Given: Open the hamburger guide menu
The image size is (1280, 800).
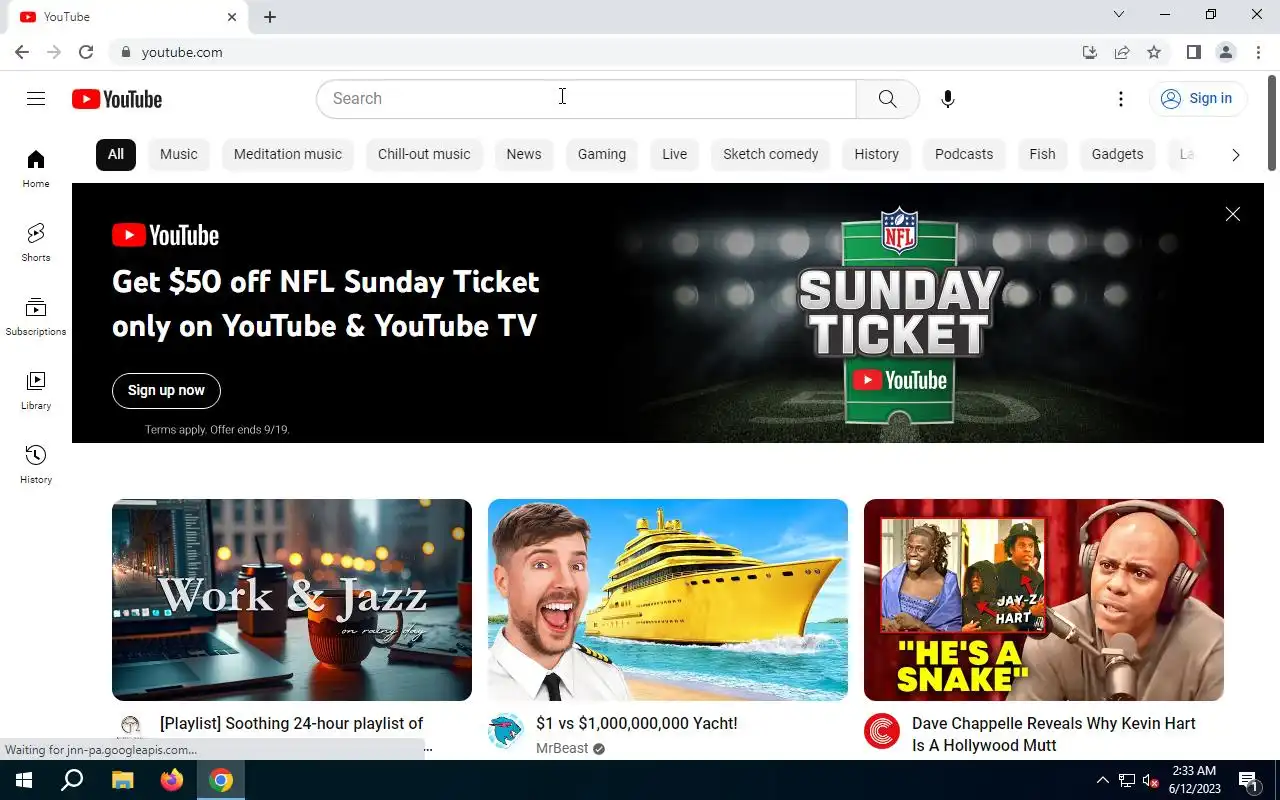Looking at the screenshot, I should [x=36, y=99].
